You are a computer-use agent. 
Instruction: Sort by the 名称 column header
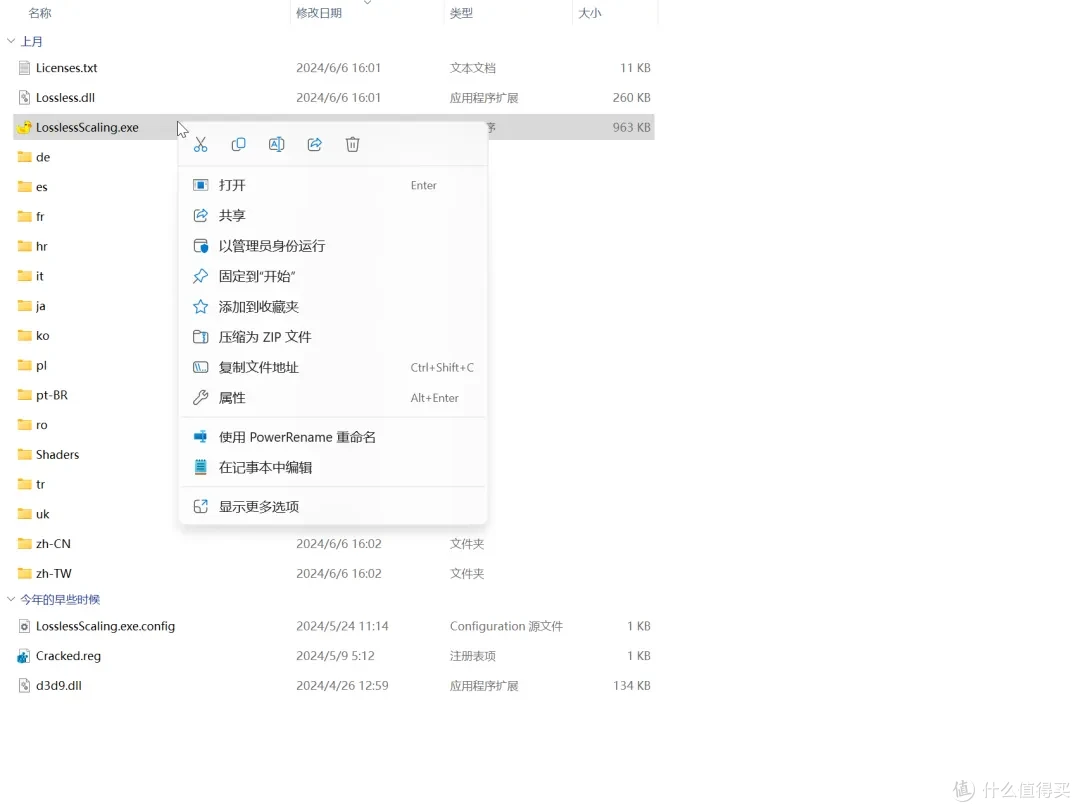click(40, 13)
